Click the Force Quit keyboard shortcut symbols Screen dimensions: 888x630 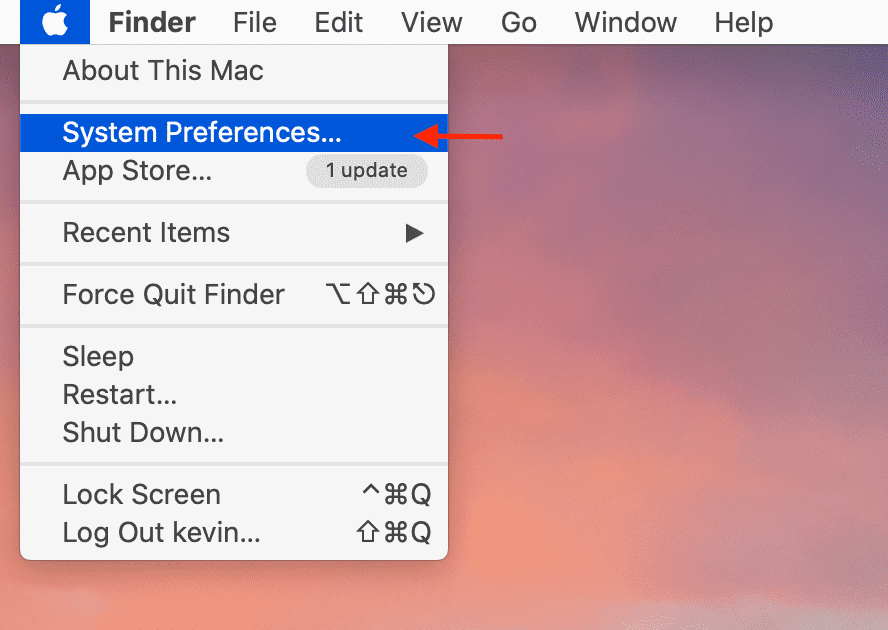click(x=380, y=295)
